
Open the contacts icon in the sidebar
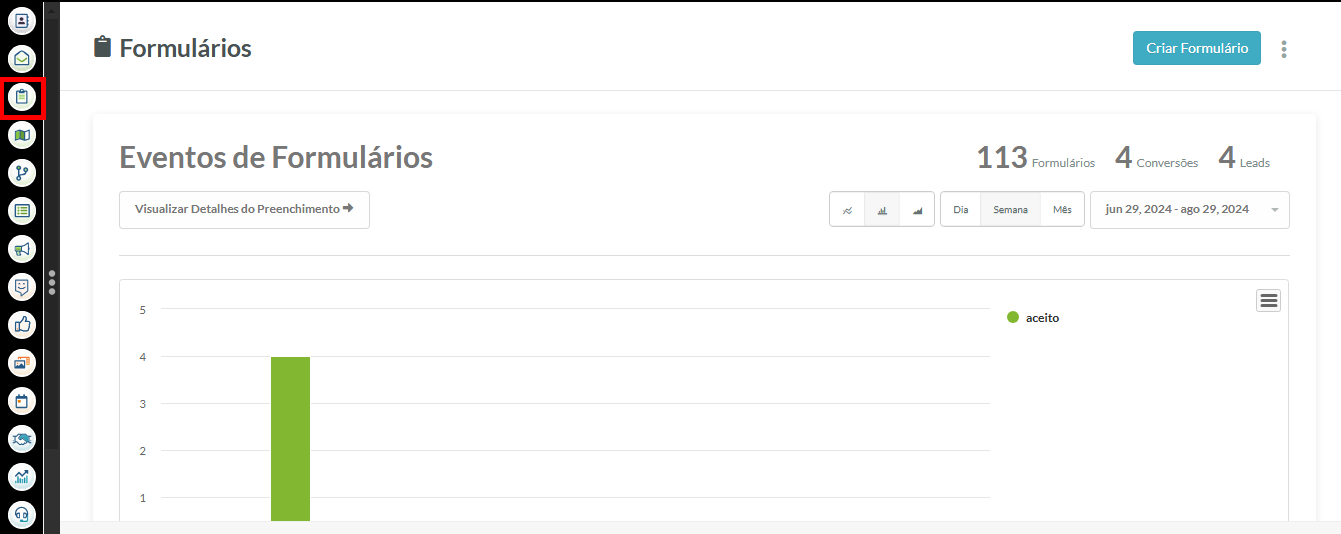[22, 20]
